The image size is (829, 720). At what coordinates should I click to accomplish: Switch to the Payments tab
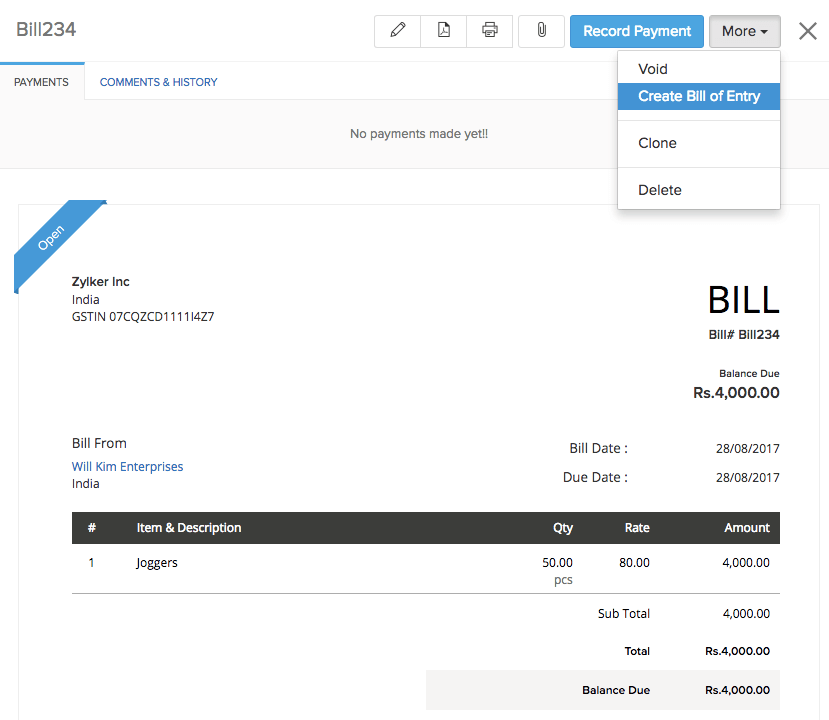click(41, 81)
